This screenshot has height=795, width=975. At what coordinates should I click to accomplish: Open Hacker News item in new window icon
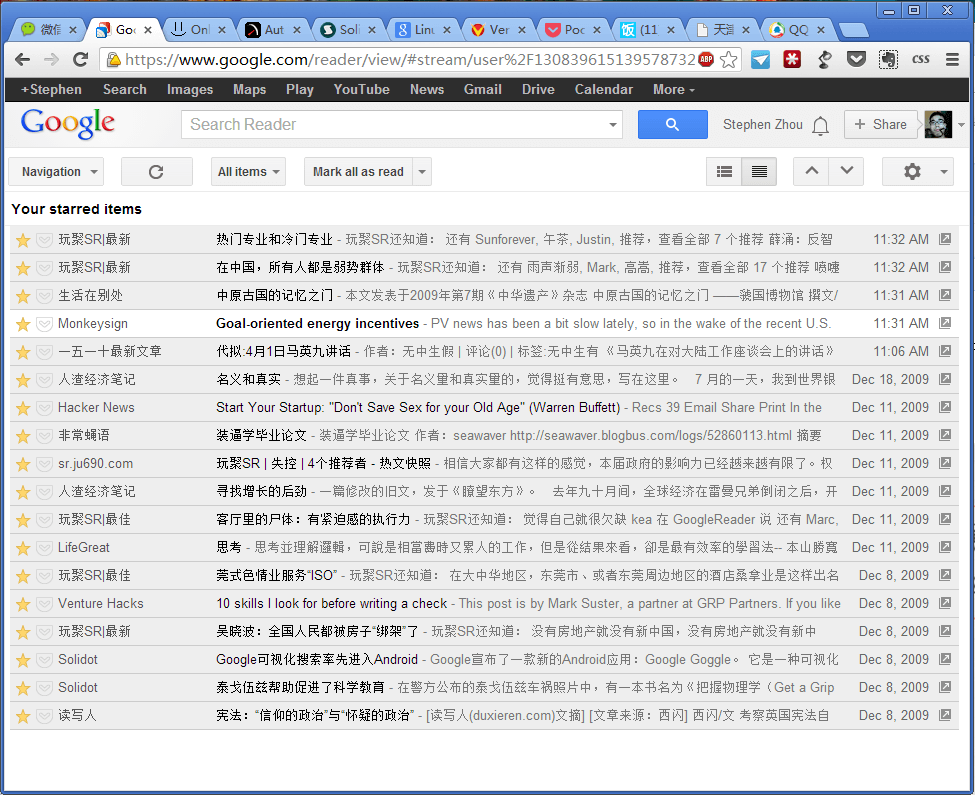point(945,407)
